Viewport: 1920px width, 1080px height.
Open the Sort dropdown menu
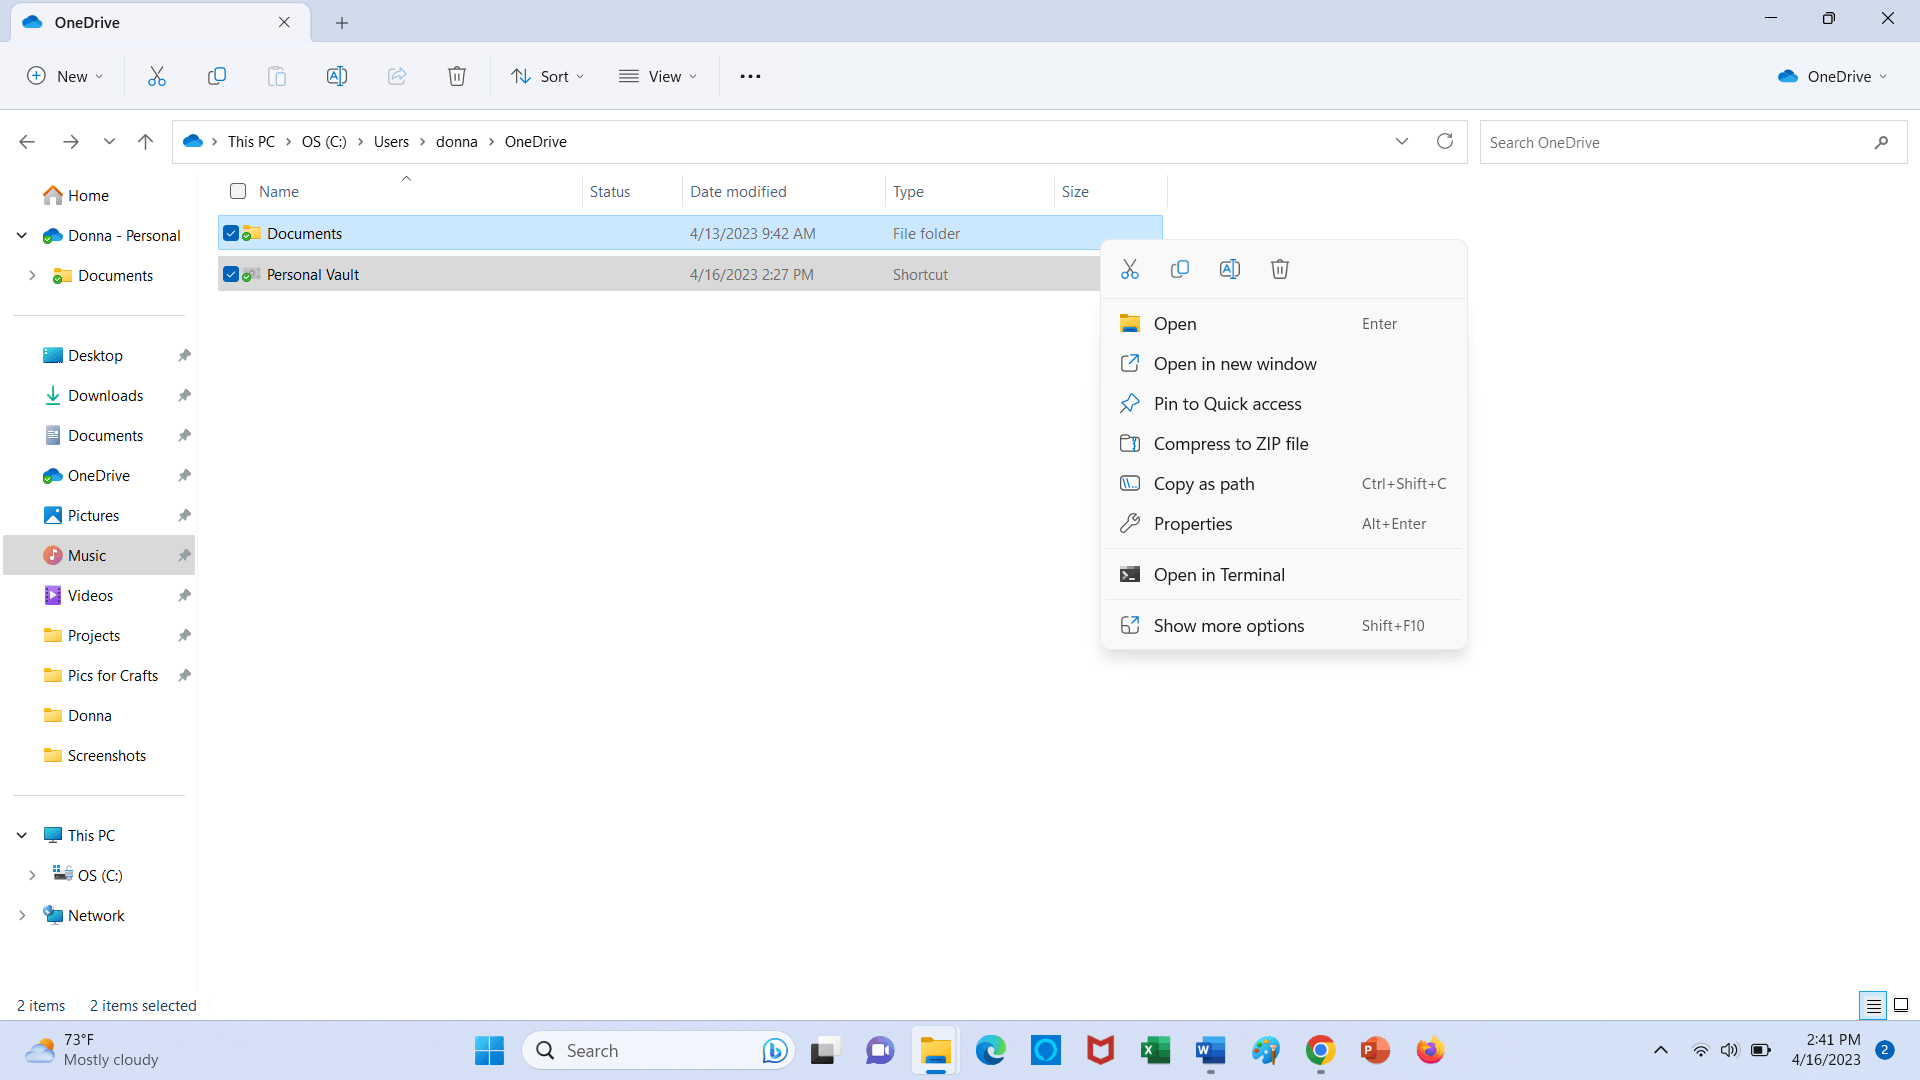pos(547,76)
